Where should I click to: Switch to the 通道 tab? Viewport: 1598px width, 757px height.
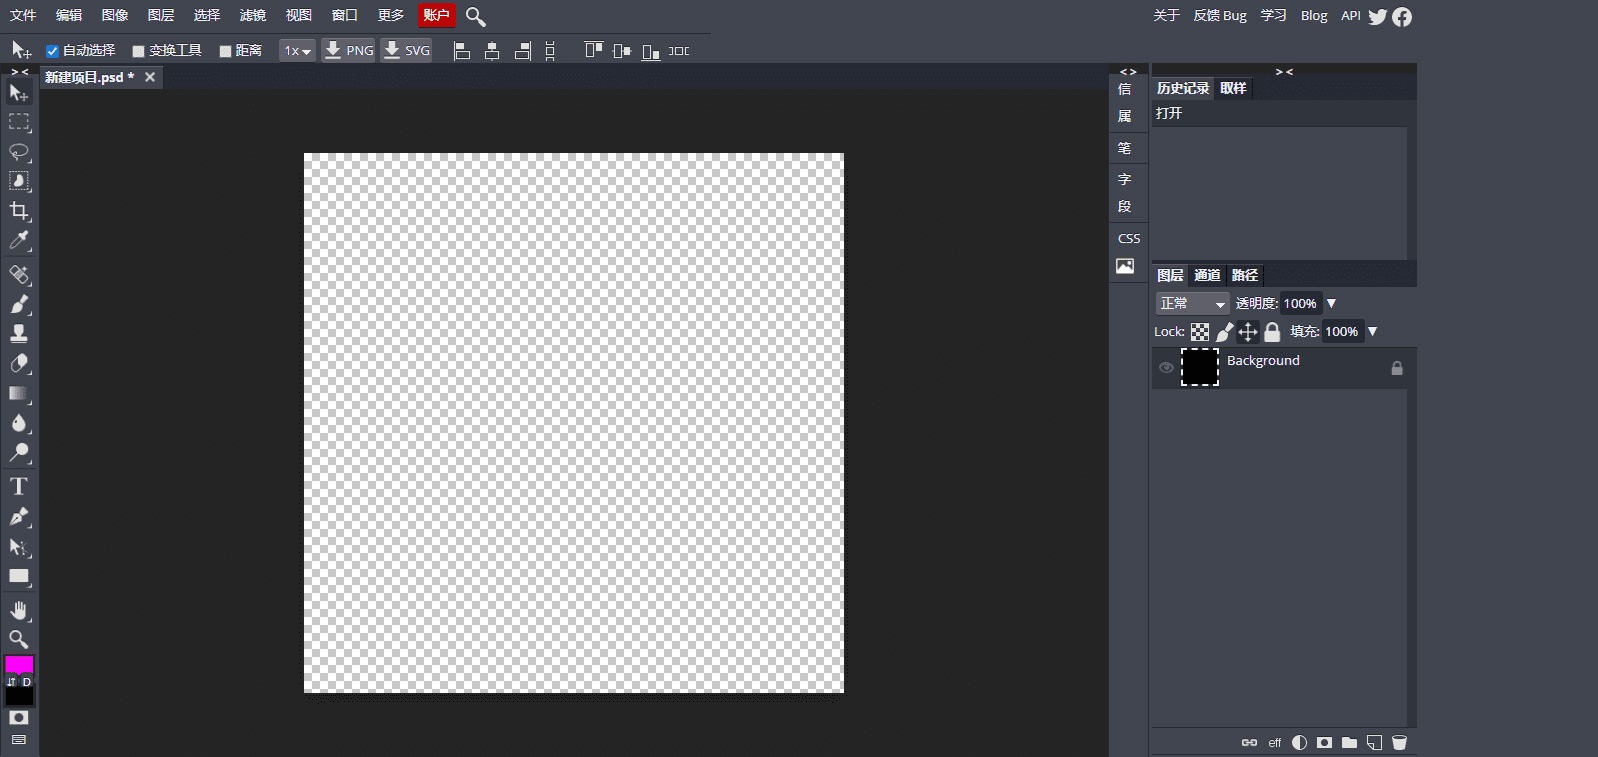click(1207, 275)
